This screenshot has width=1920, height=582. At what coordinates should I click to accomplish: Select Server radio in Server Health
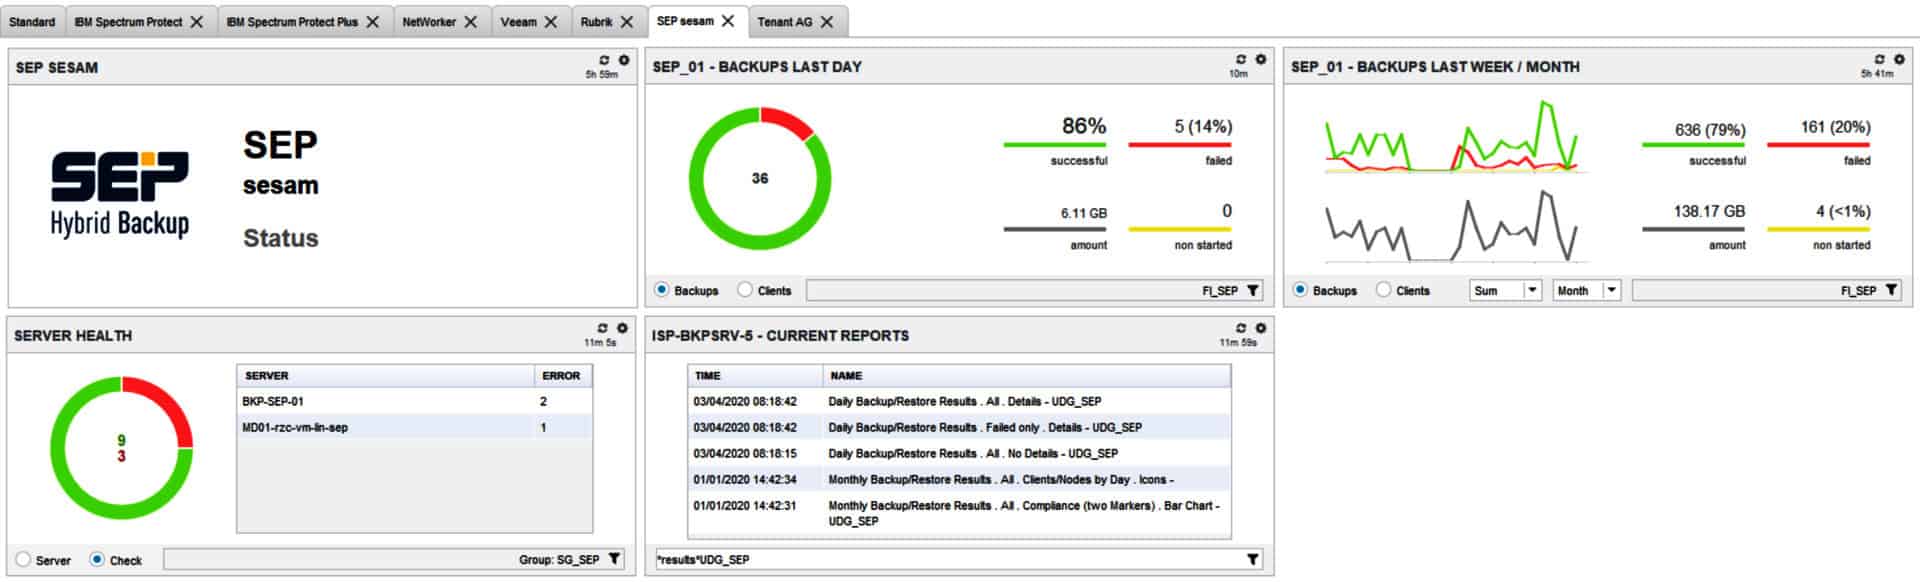(x=23, y=560)
